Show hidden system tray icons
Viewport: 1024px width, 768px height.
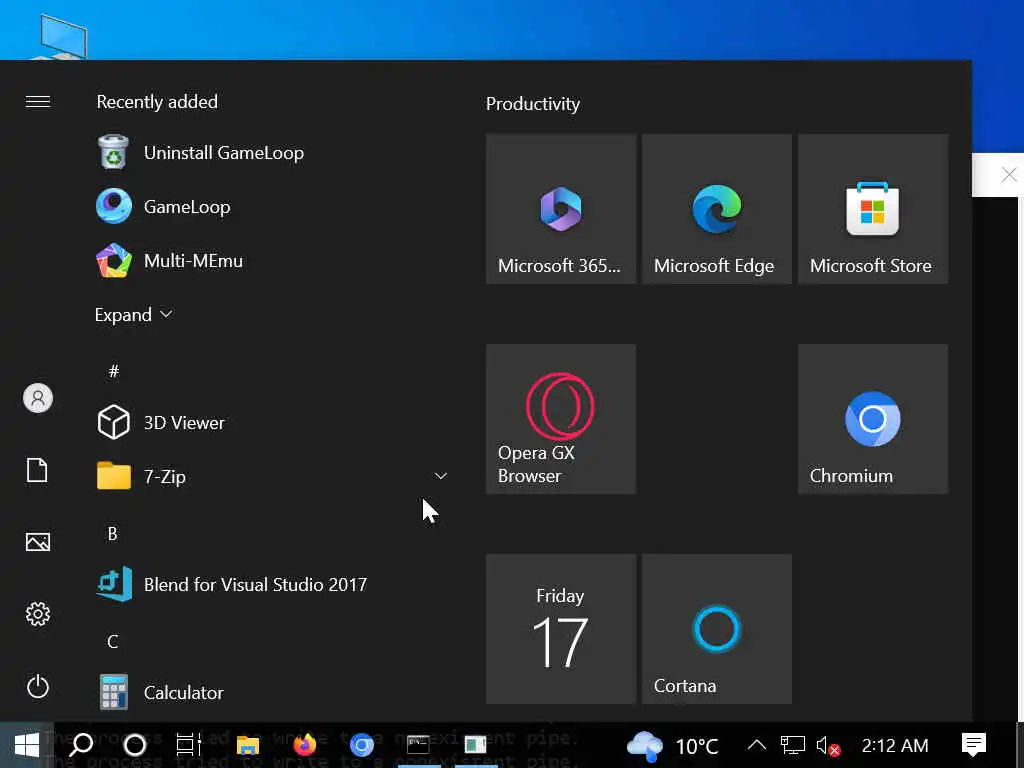[756, 745]
